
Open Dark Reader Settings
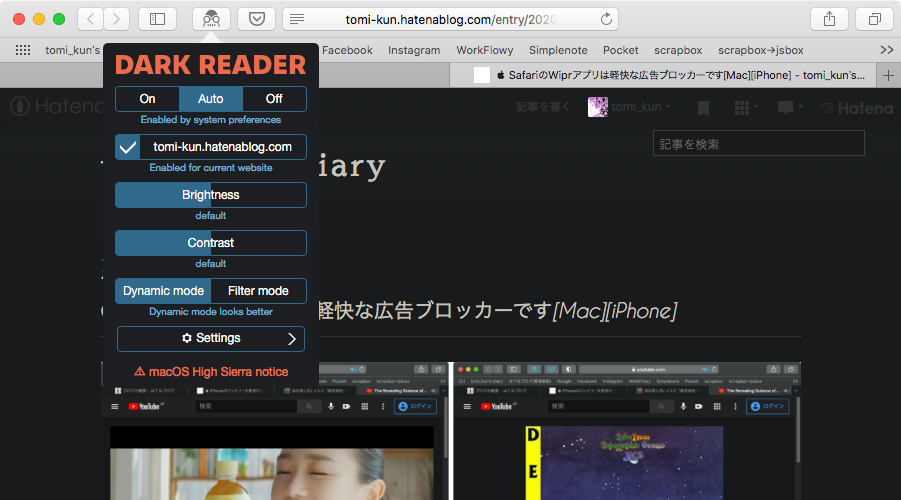click(211, 339)
